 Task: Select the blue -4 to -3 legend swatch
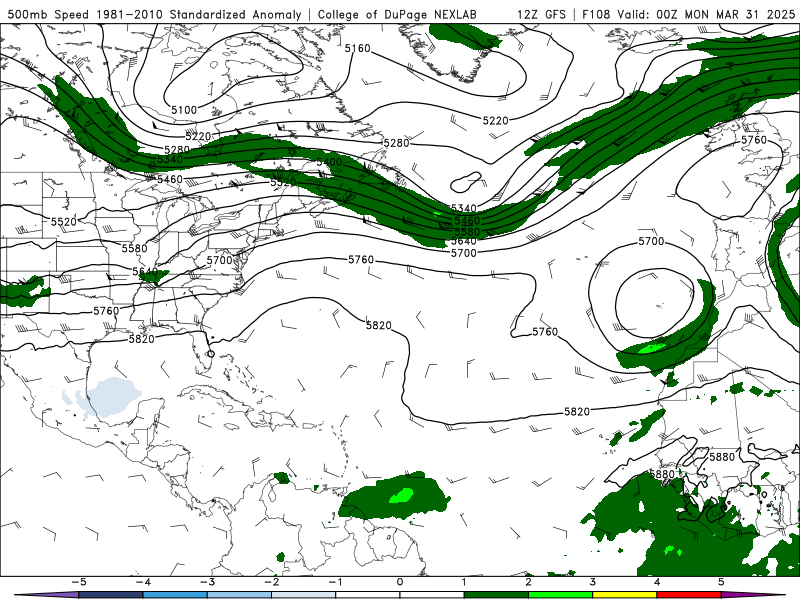coord(175,595)
